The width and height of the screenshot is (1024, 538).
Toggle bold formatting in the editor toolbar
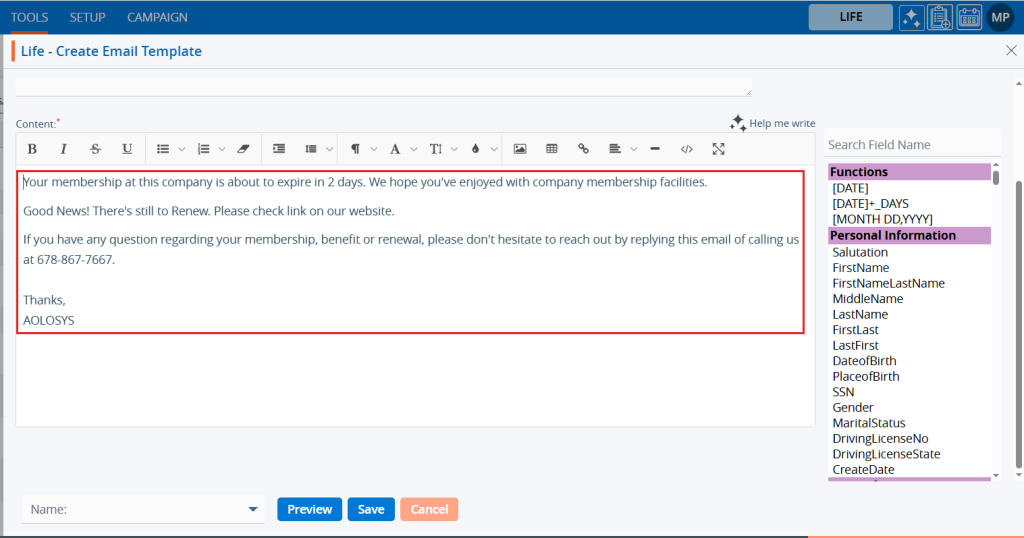click(32, 149)
